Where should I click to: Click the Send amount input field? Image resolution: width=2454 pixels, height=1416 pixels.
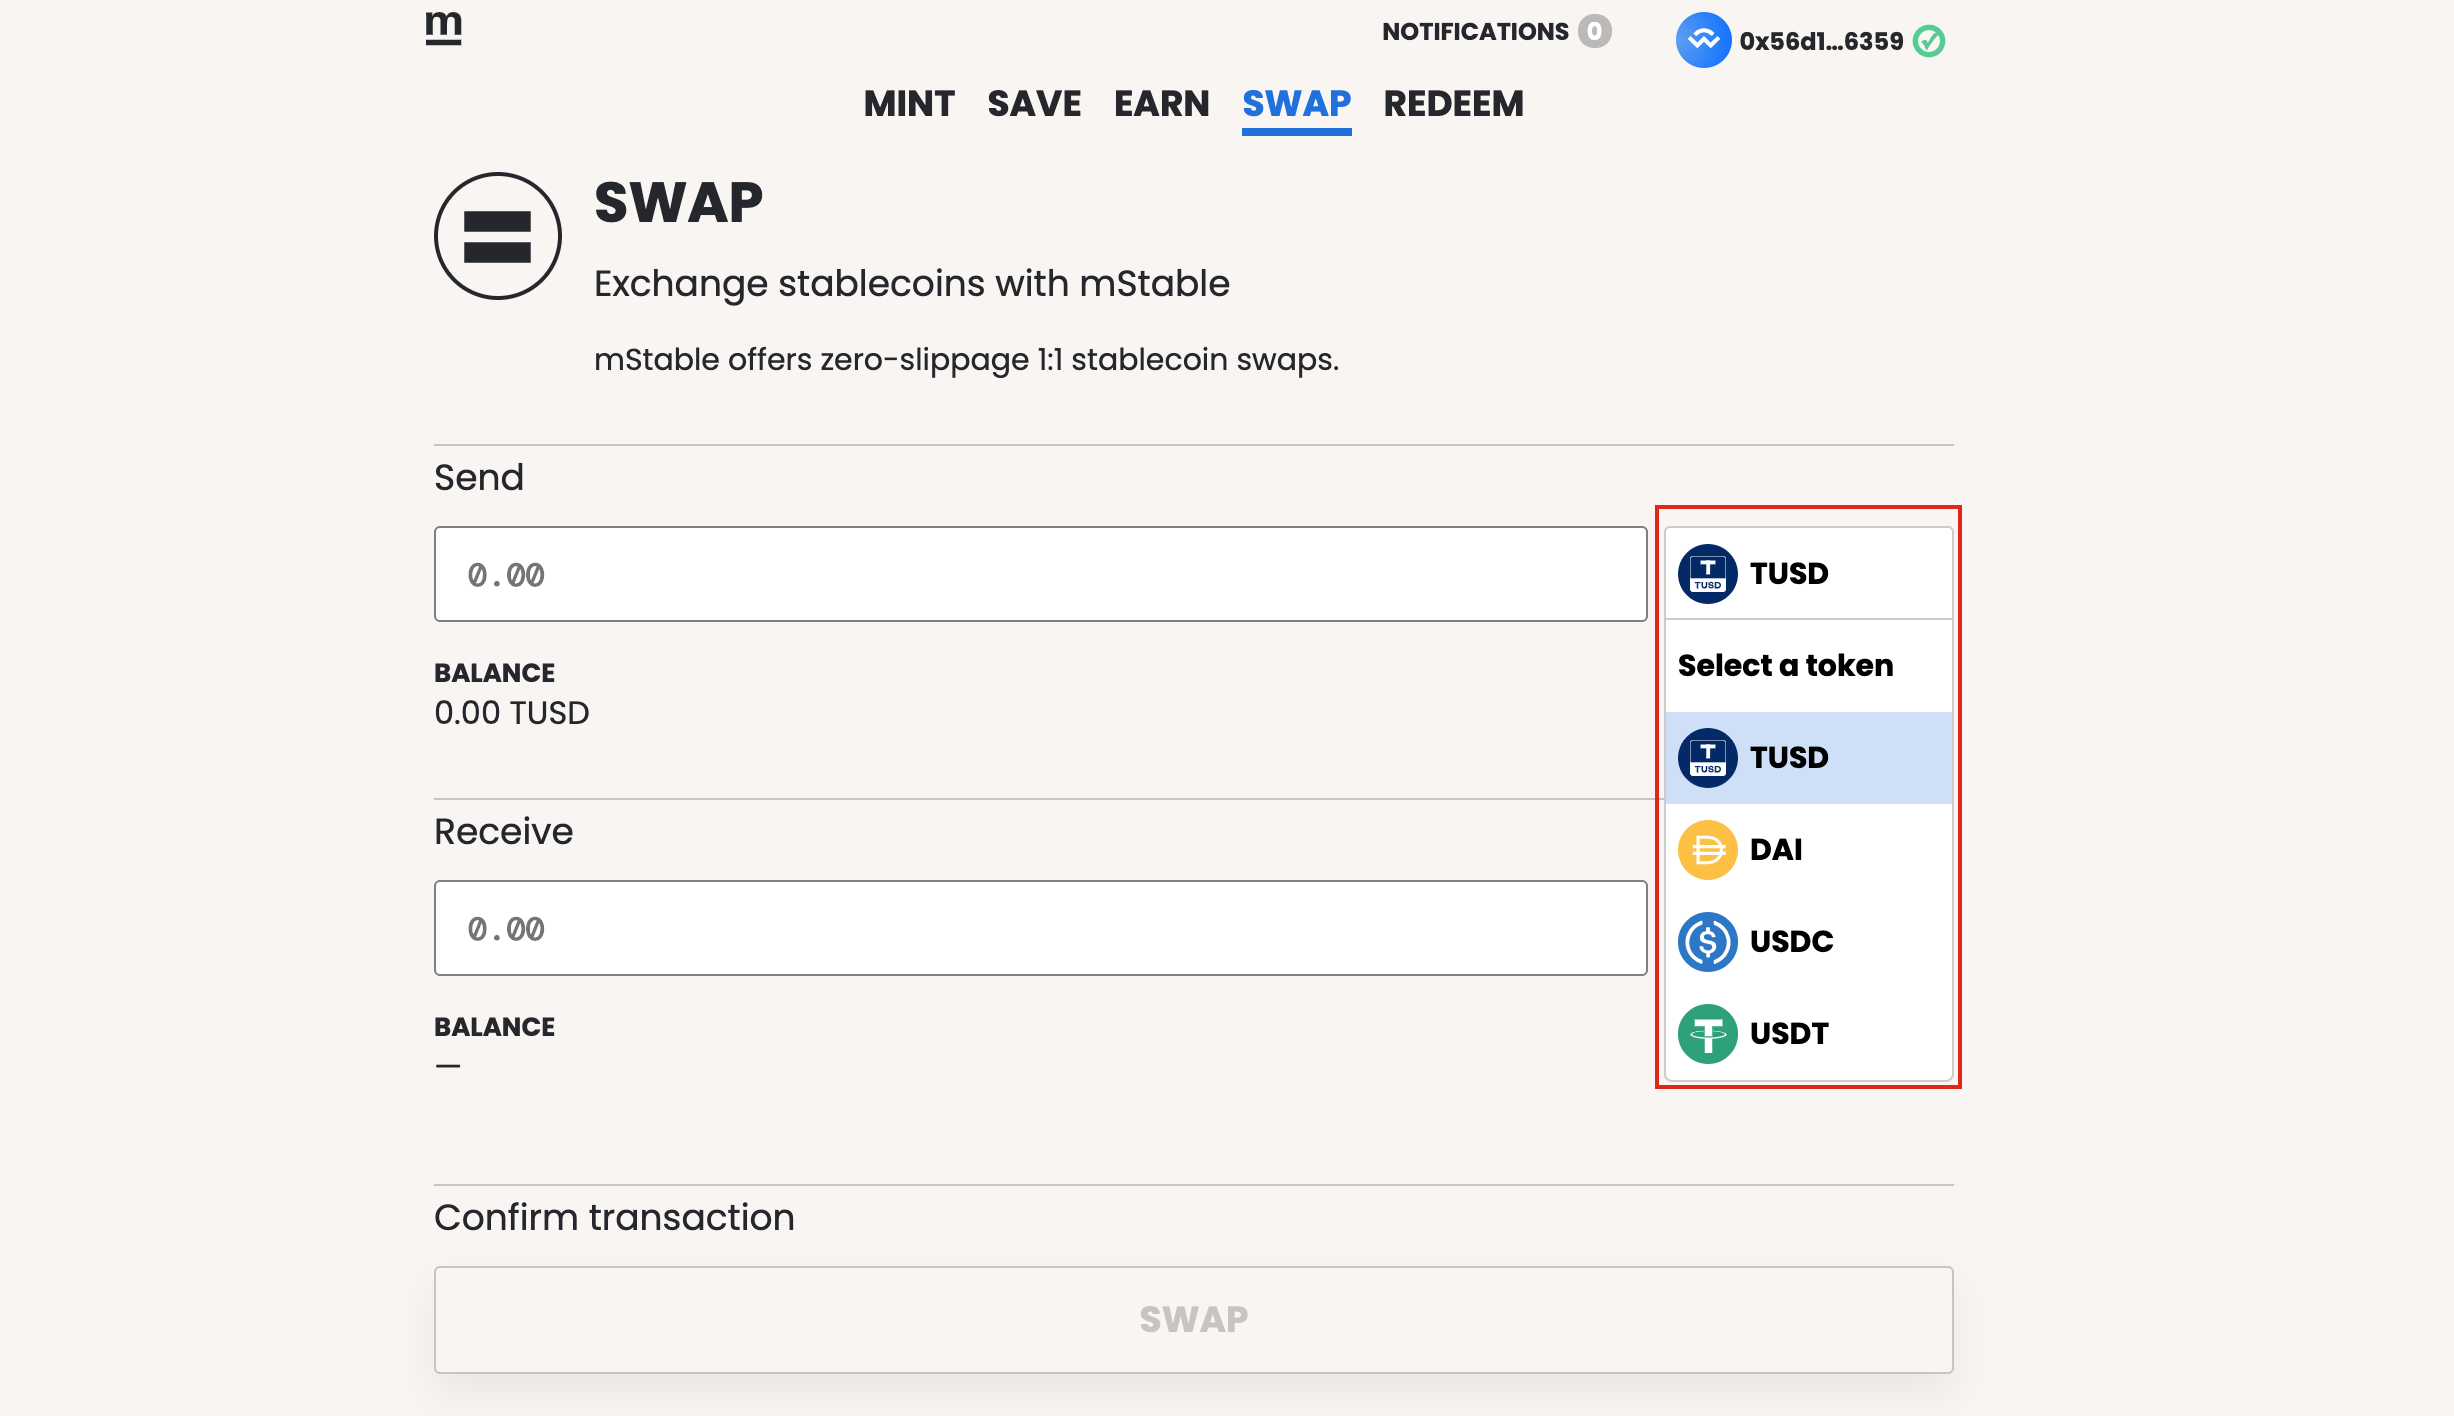tap(1040, 574)
